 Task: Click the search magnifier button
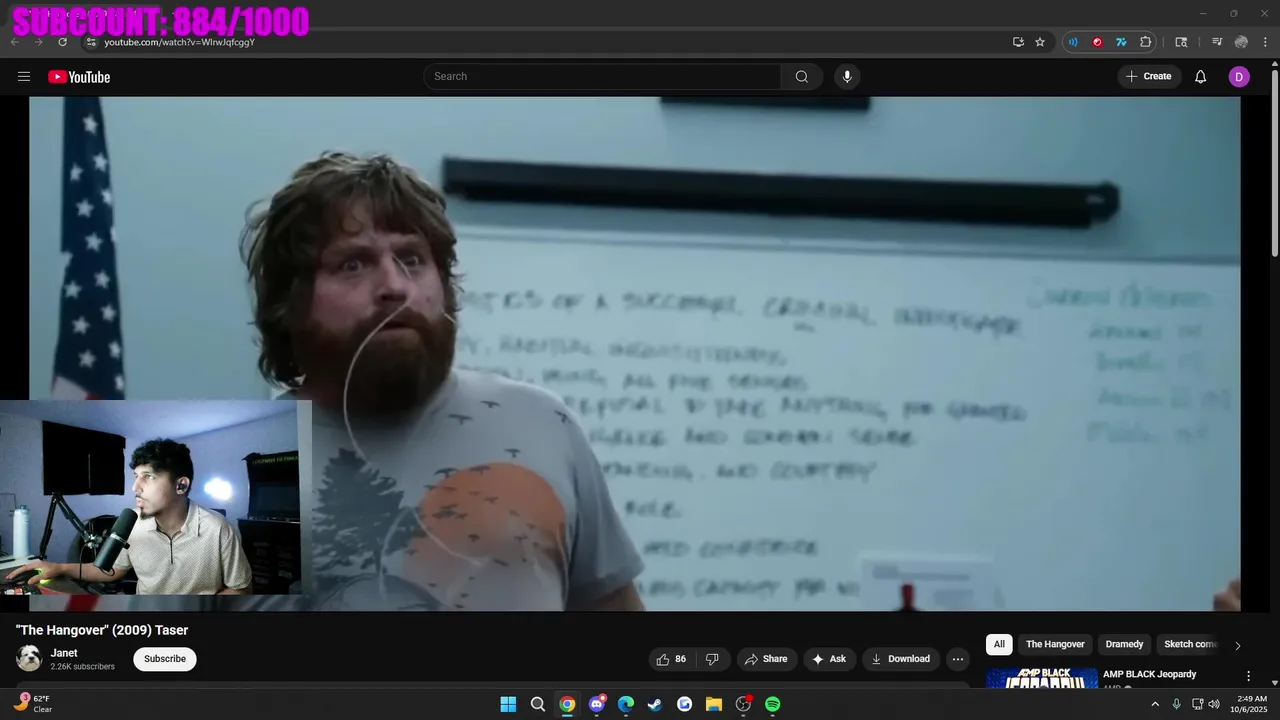(802, 77)
